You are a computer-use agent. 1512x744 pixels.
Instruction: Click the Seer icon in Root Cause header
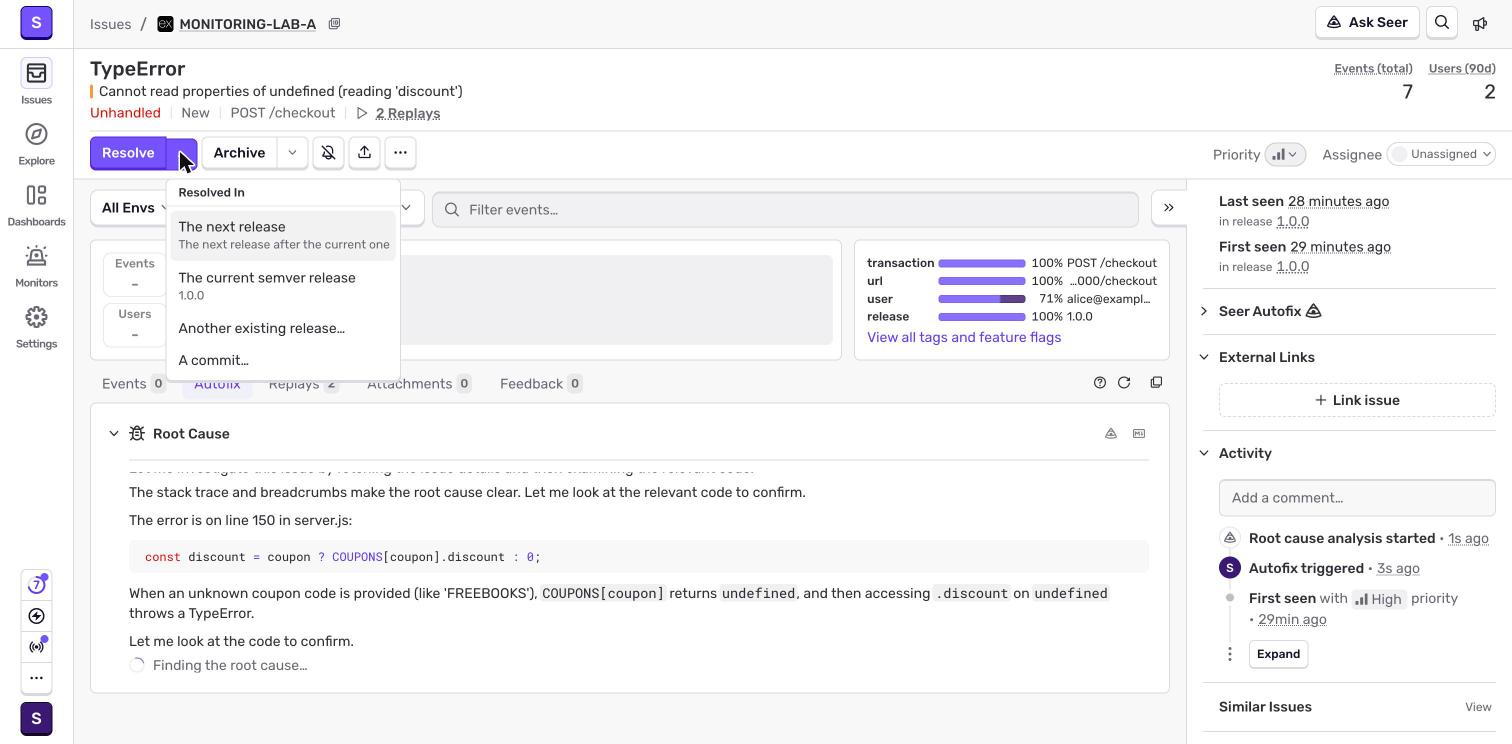[x=1111, y=434]
